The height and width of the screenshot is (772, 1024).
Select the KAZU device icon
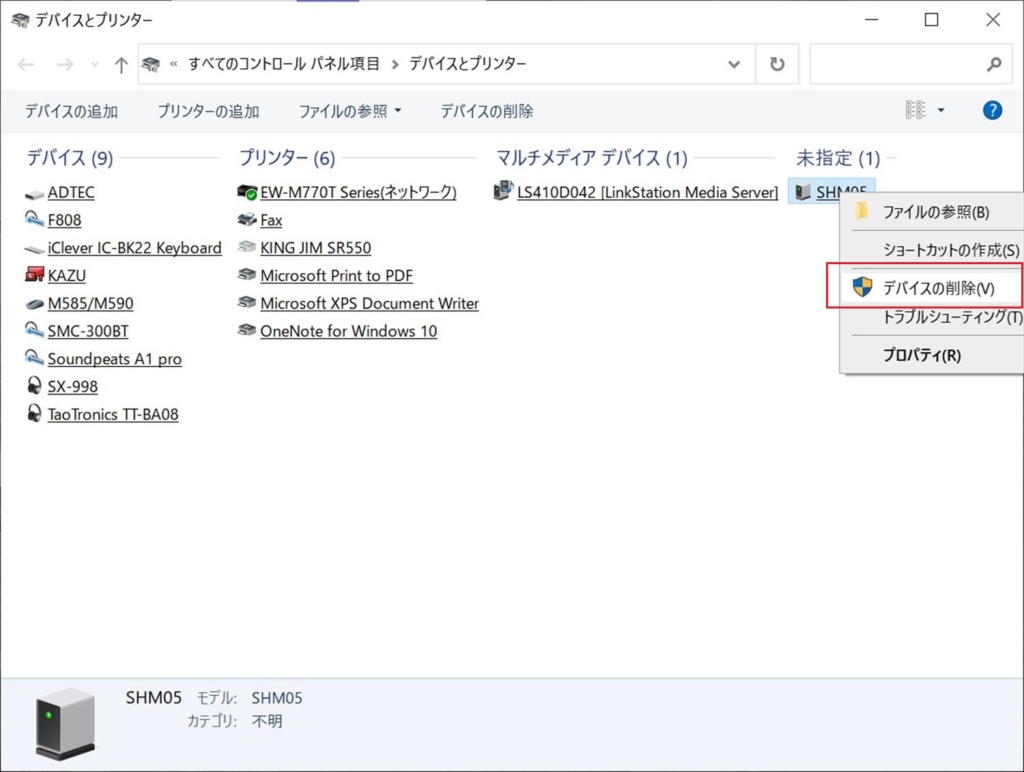click(x=34, y=275)
